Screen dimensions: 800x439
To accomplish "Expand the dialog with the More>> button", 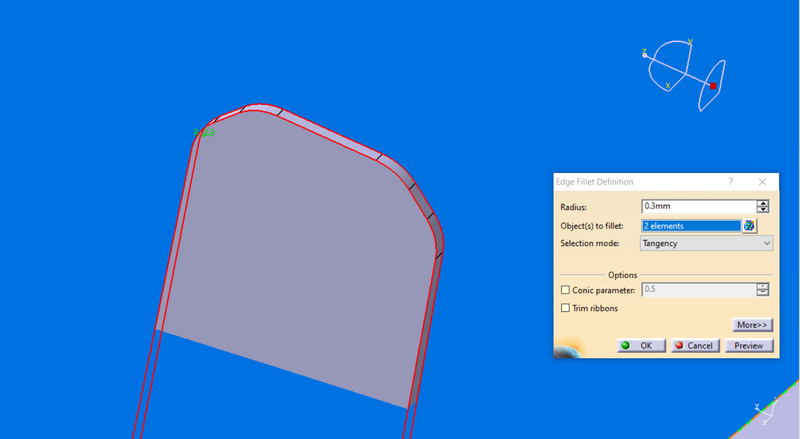I will [751, 325].
